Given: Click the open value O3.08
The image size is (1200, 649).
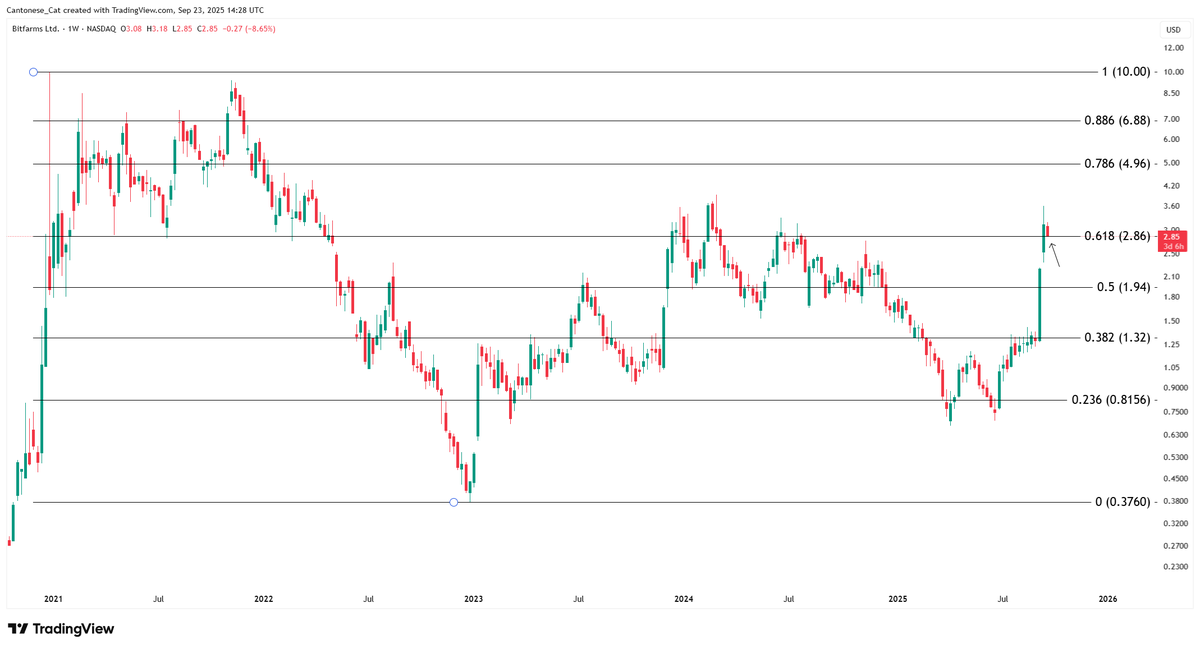Looking at the screenshot, I should coord(132,29).
